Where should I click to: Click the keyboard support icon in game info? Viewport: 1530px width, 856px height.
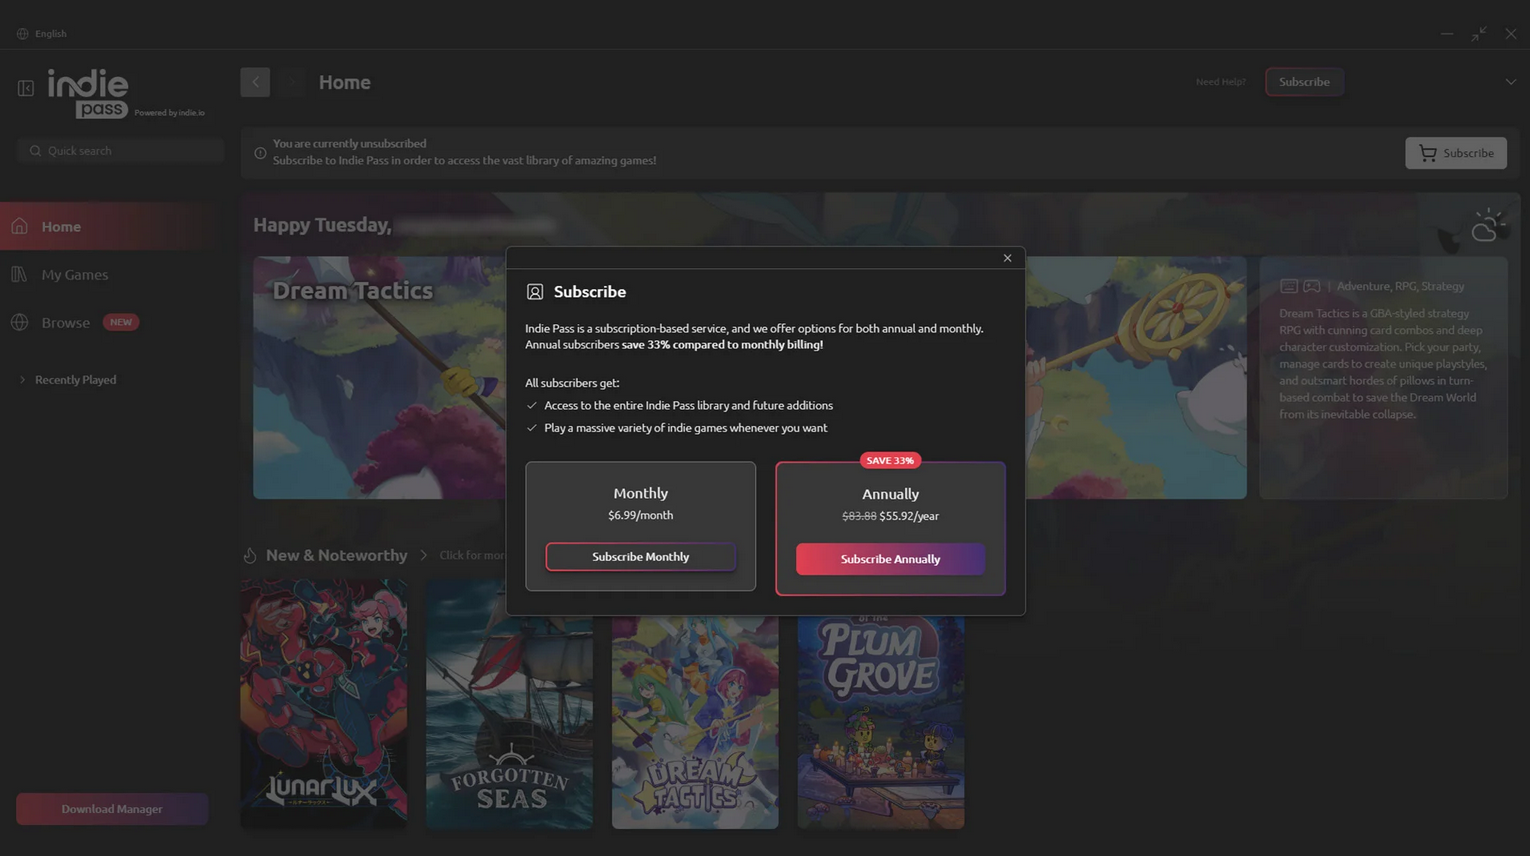[x=1289, y=286]
